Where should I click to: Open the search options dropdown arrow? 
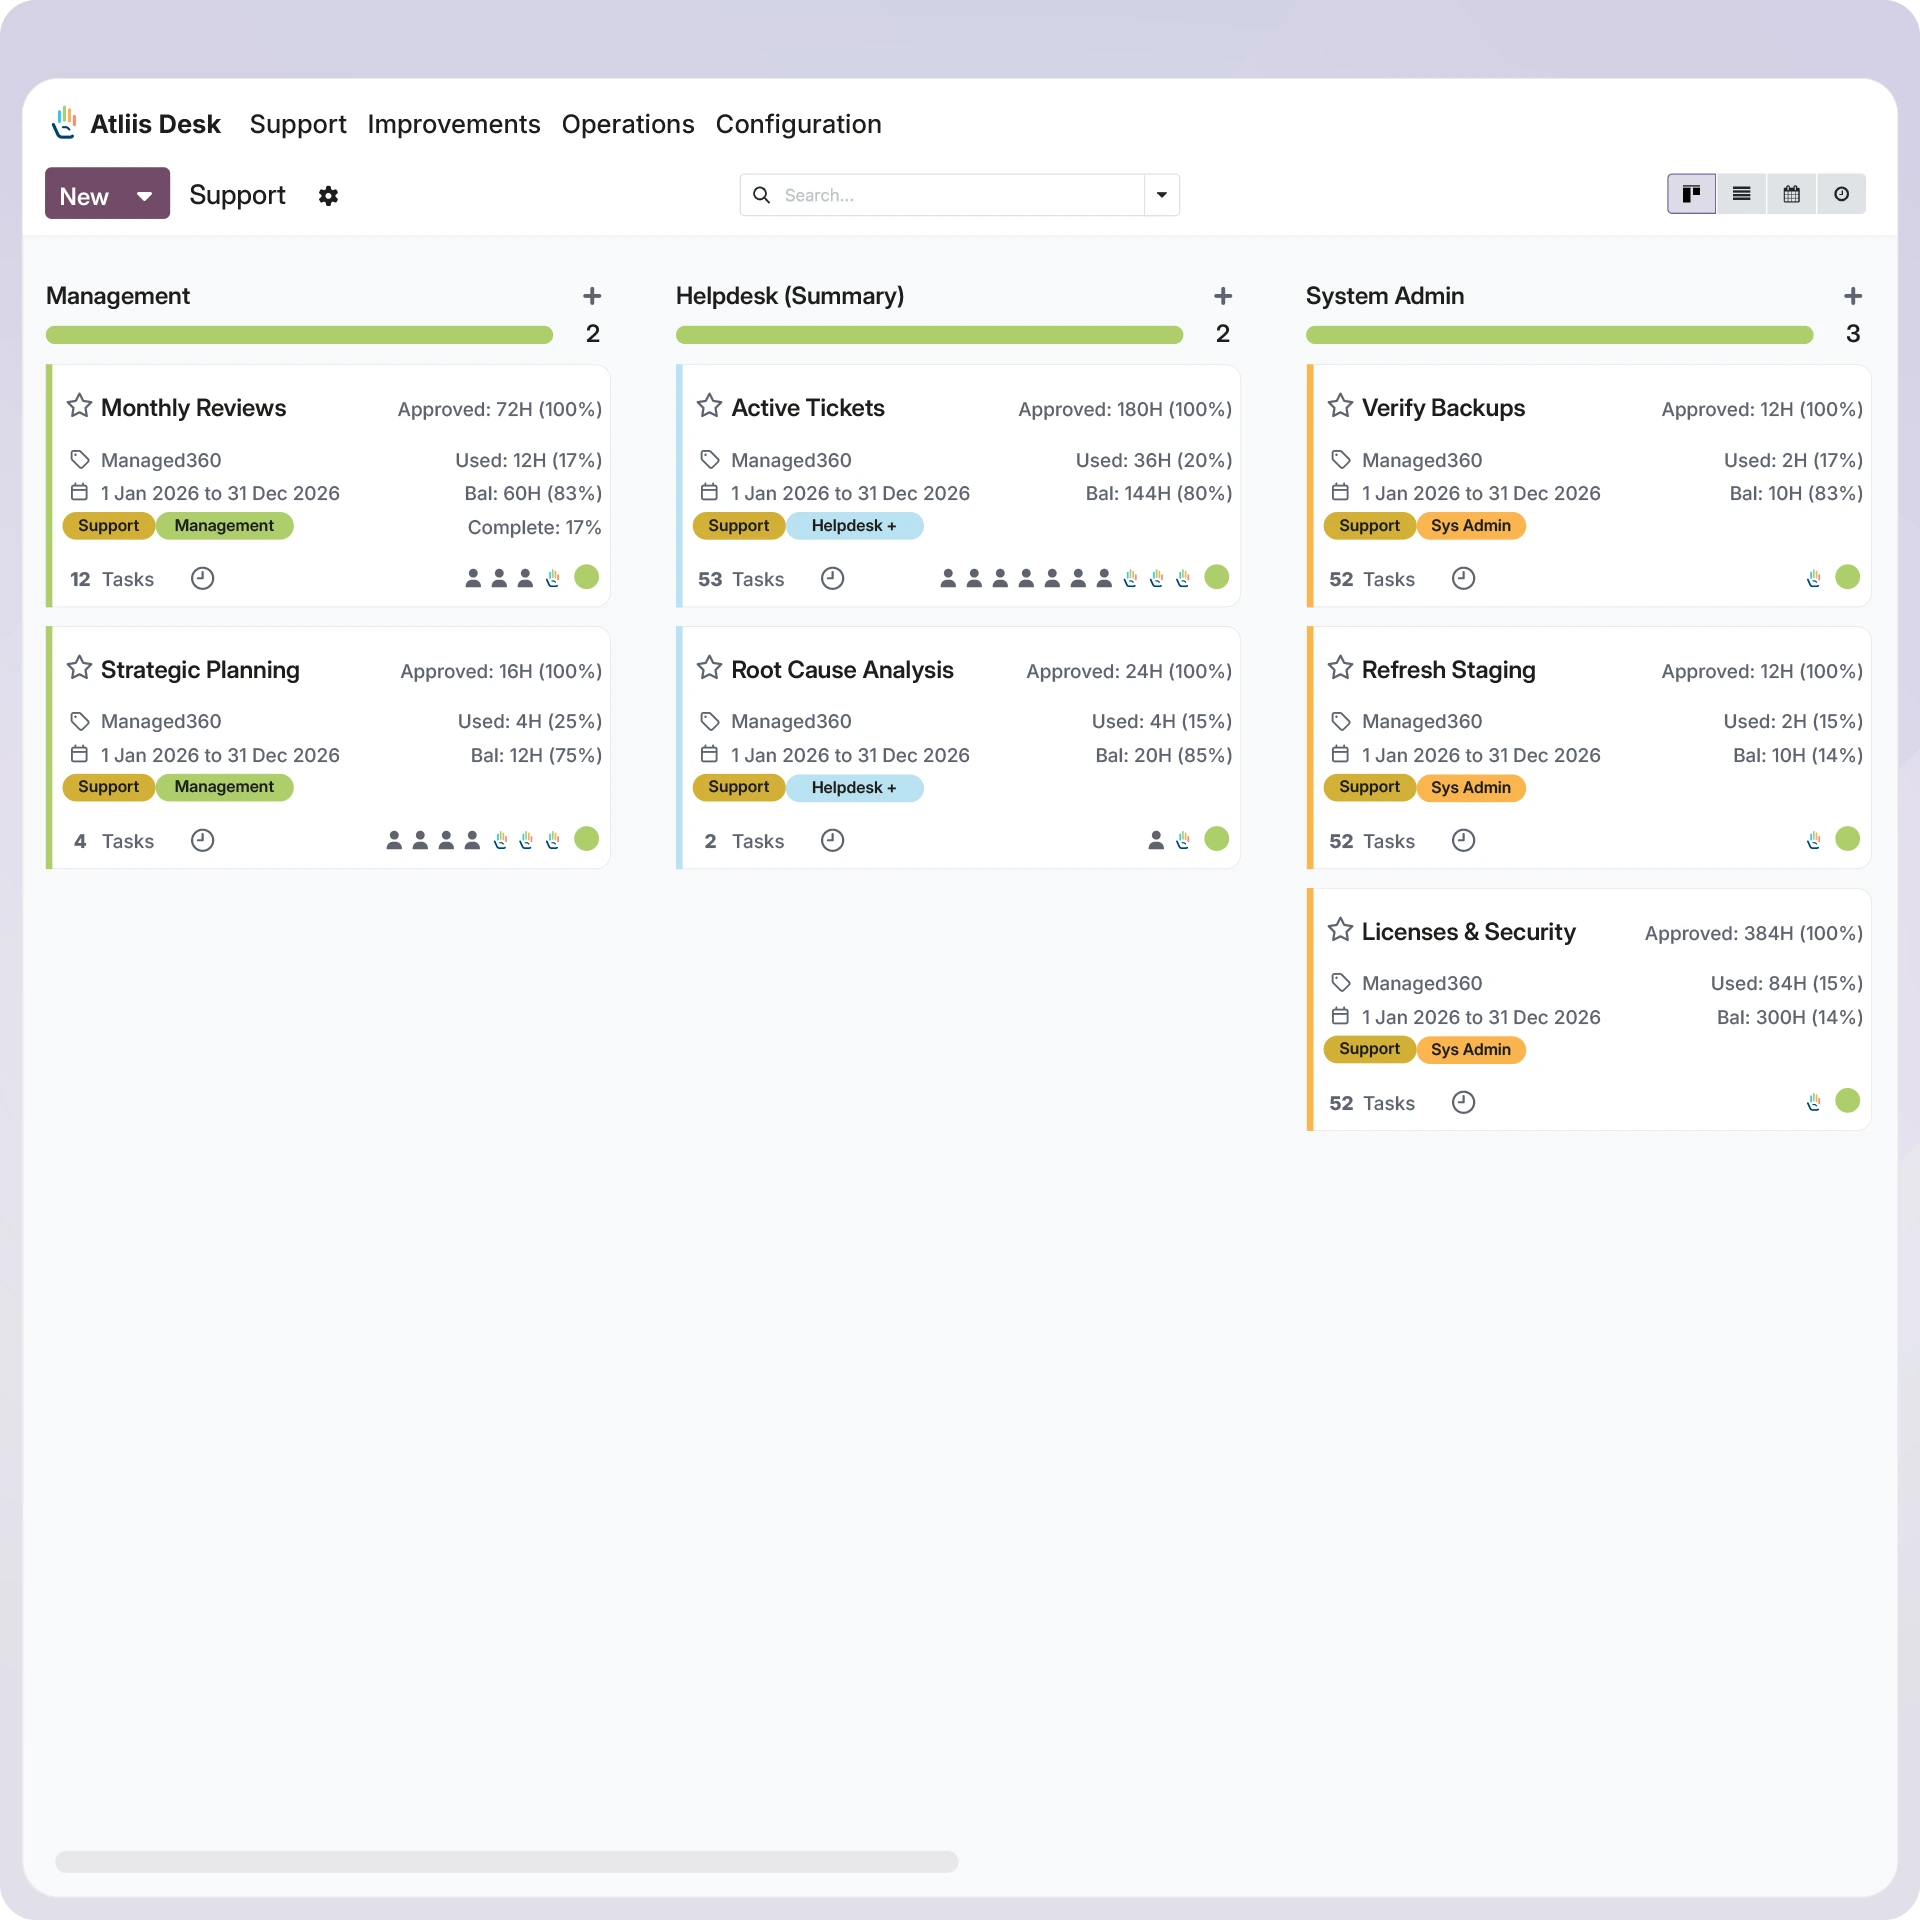(1161, 195)
